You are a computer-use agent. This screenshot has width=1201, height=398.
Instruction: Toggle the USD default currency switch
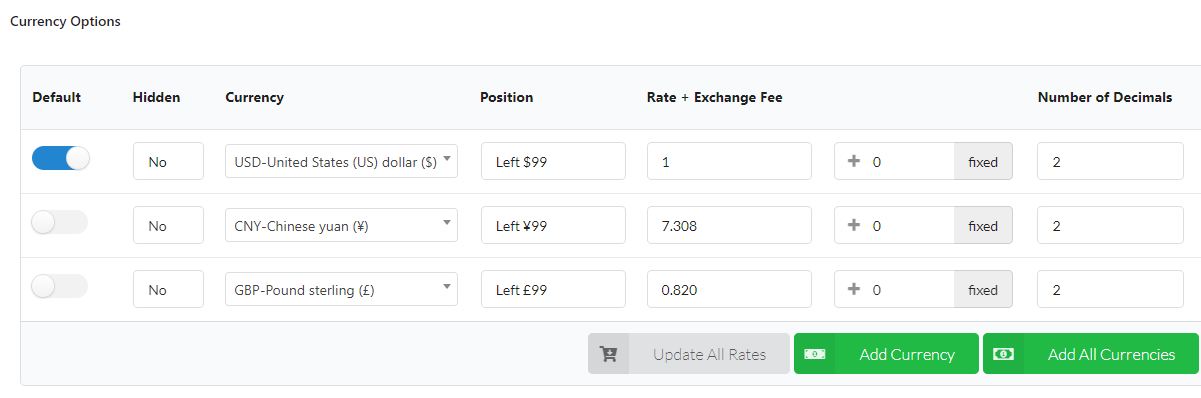60,158
